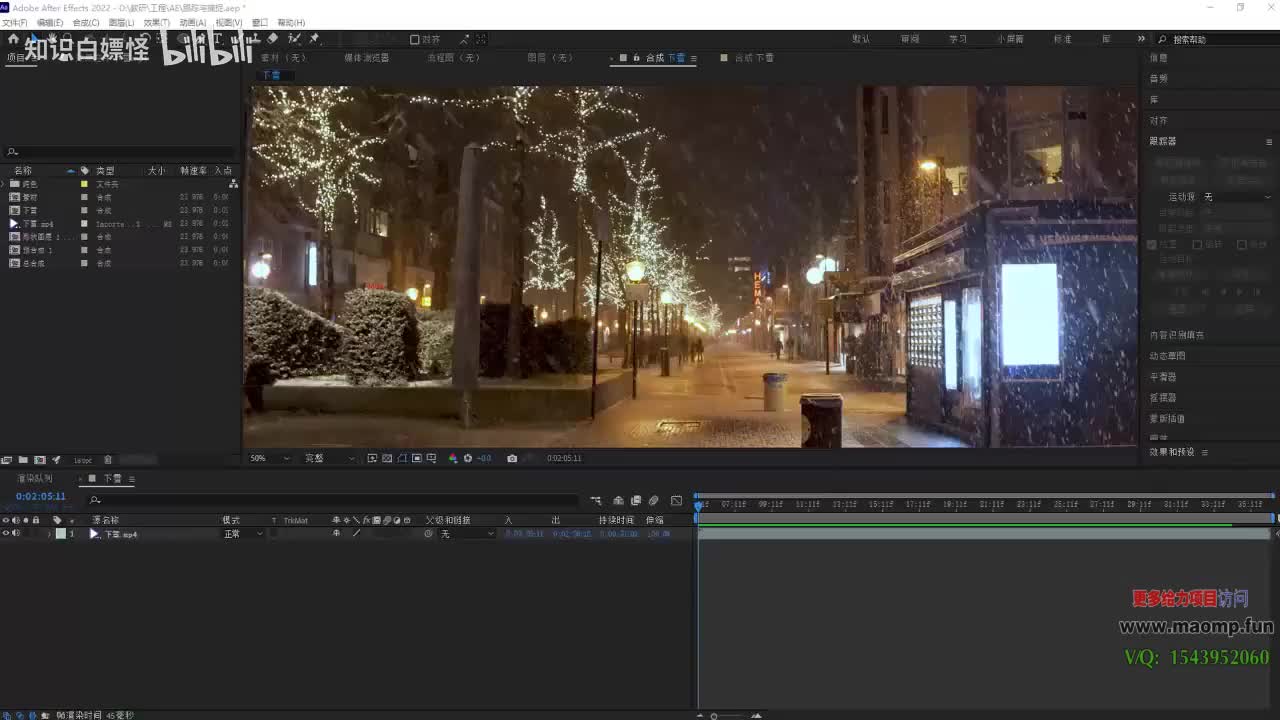Image resolution: width=1280 pixels, height=720 pixels.
Task: Take a snapshot with the camera icon
Action: click(x=512, y=458)
